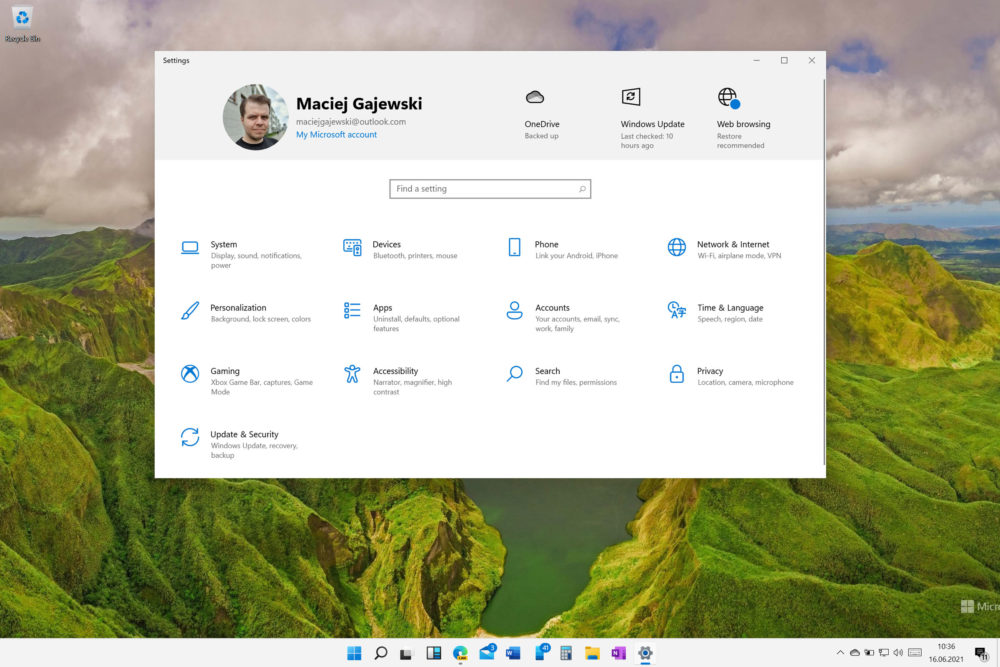Screen dimensions: 1000x667
Task: Open the Devices keyboard and speaker icon
Action: coord(352,247)
